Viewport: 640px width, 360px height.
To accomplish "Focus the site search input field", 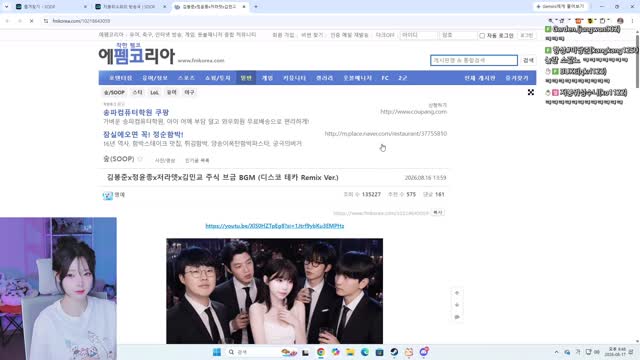I will [x=474, y=60].
